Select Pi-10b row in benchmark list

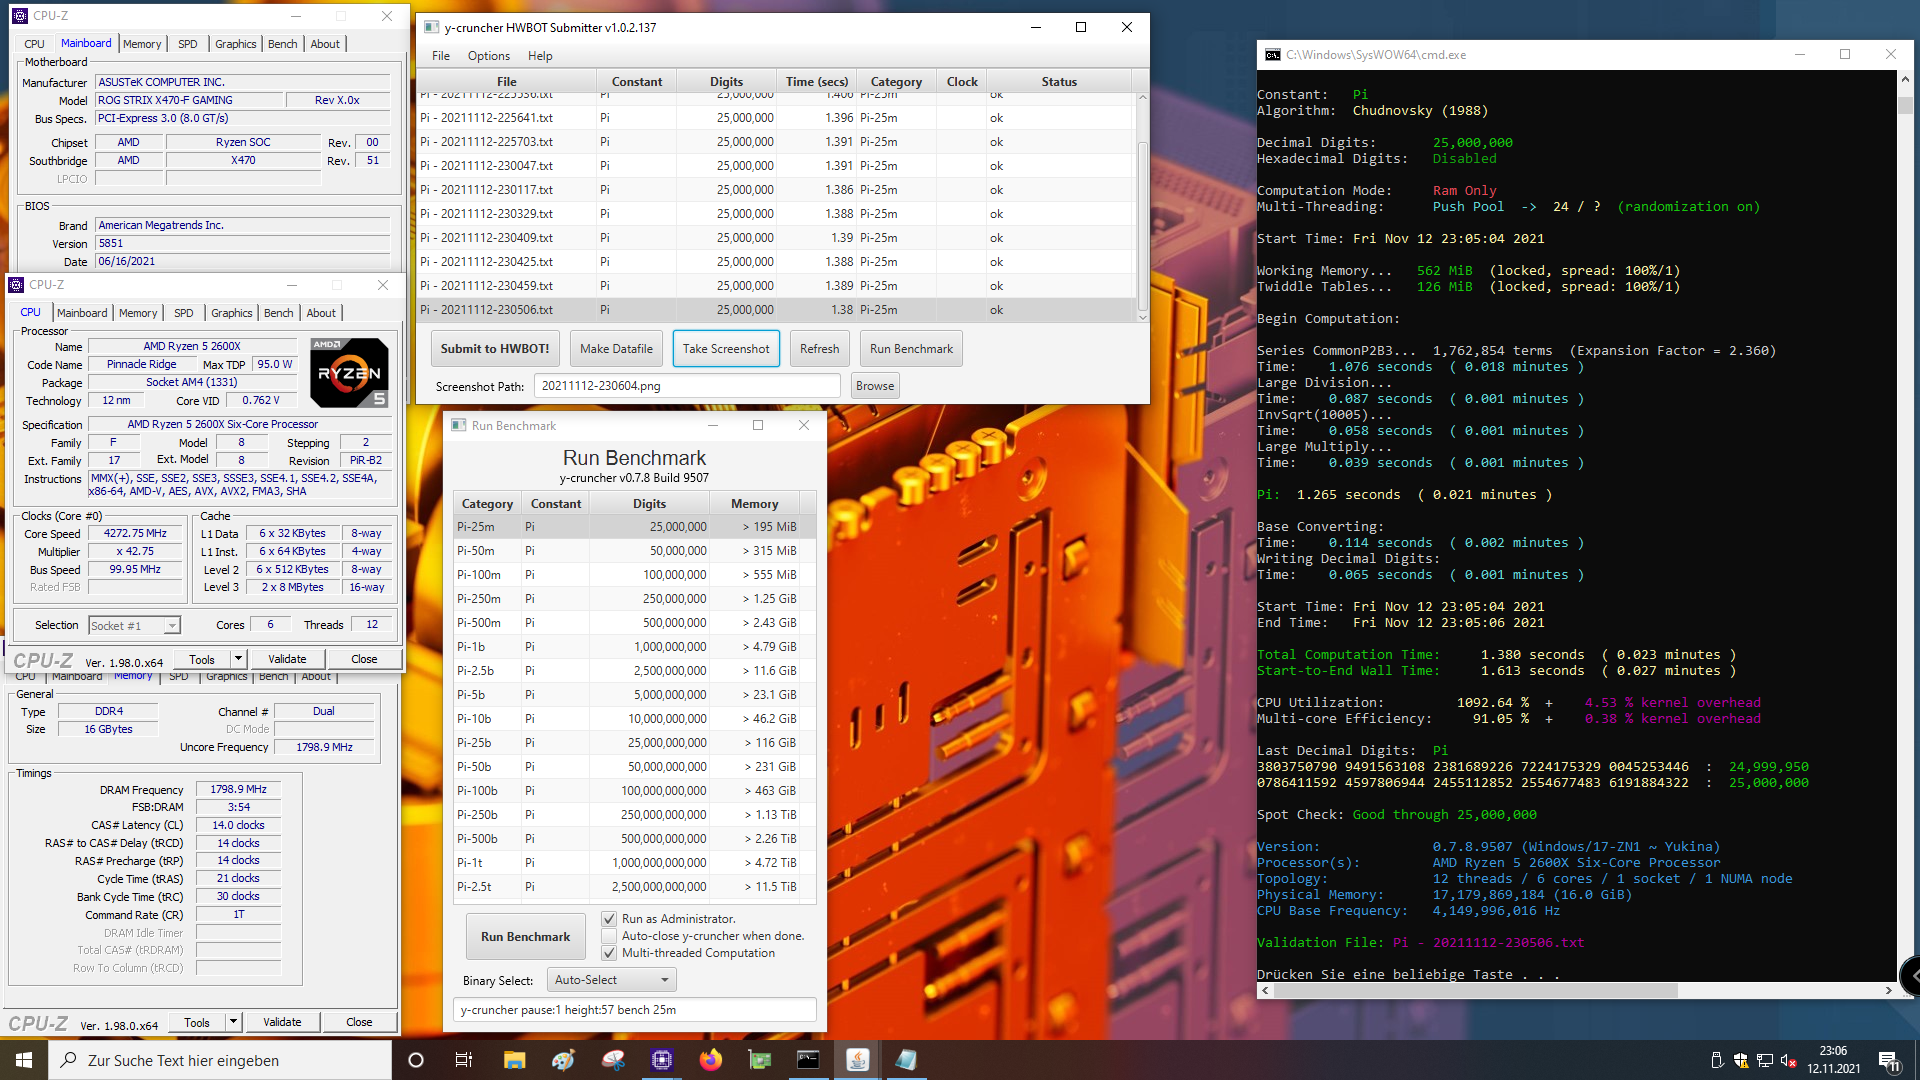[635, 719]
